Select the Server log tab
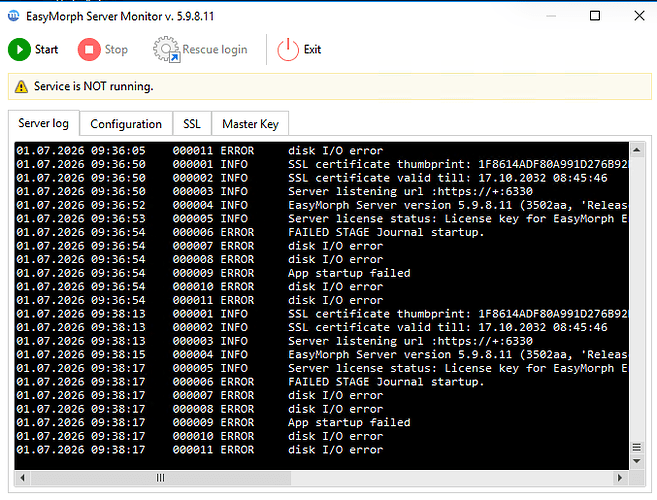The width and height of the screenshot is (657, 500). tap(44, 123)
